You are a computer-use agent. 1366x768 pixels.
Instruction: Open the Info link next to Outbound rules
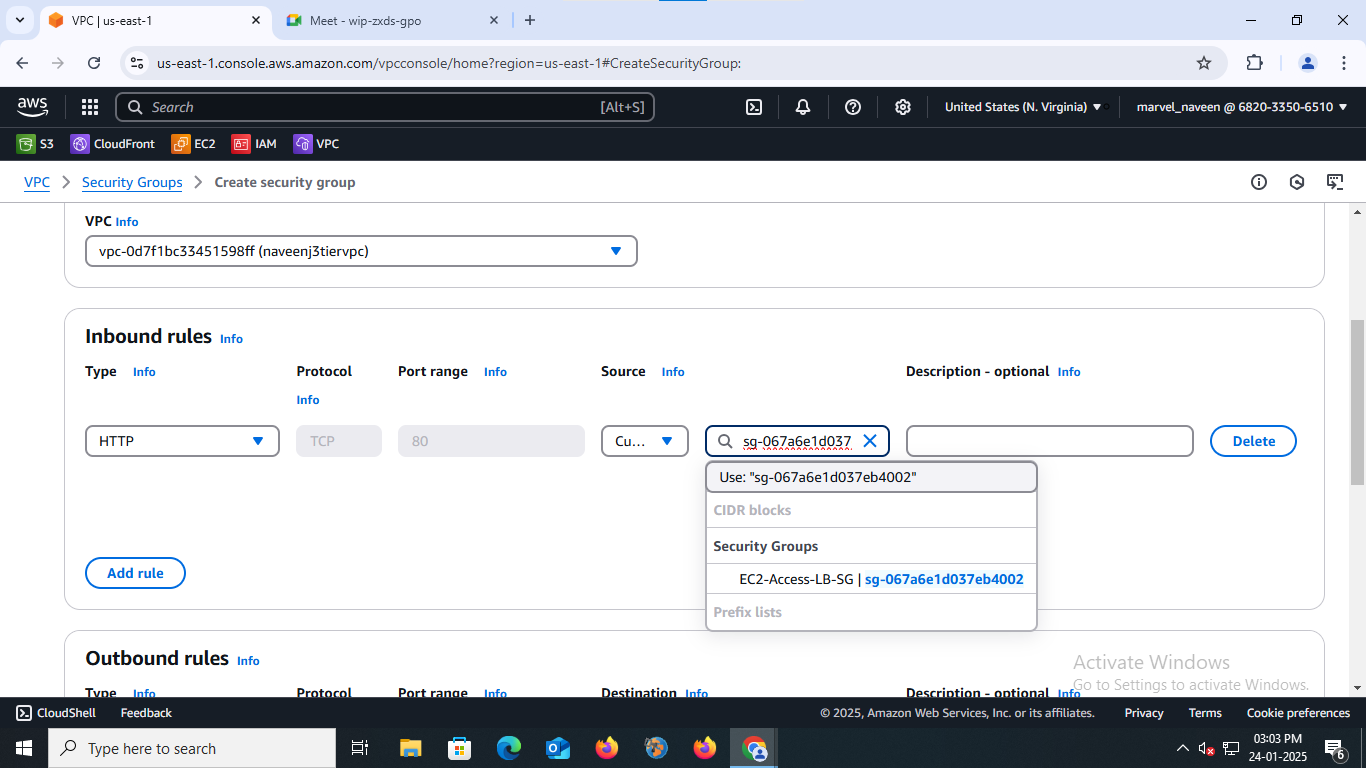(248, 661)
